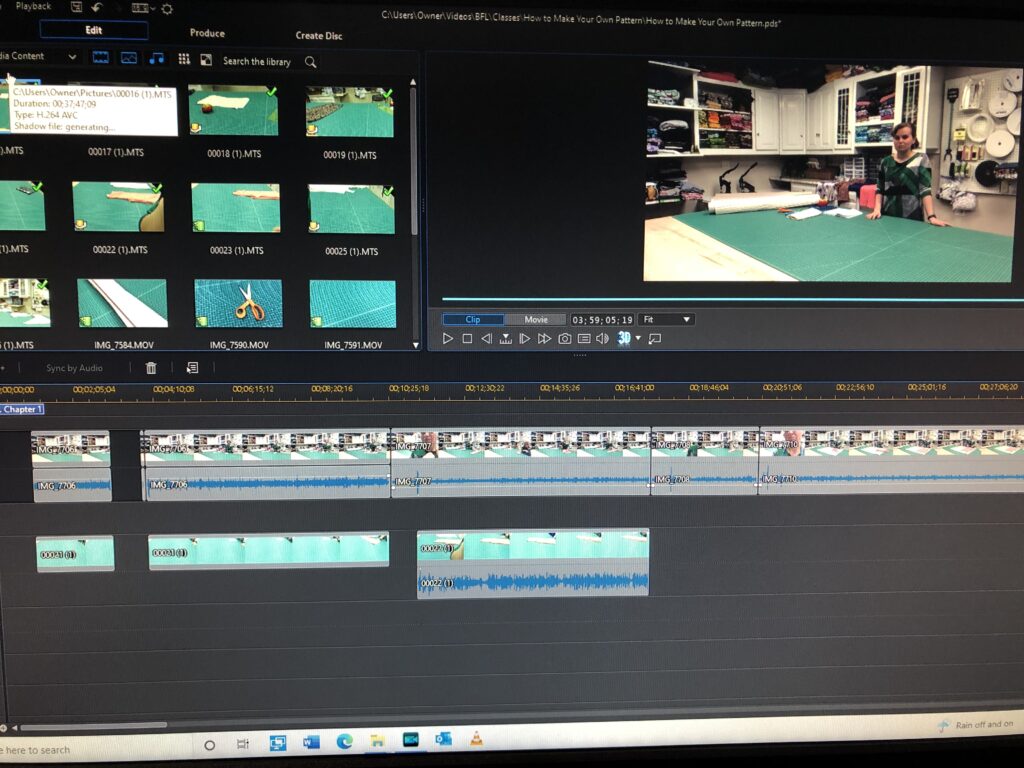Viewport: 1024px width, 768px height.
Task: Click the undock preview window icon
Action: click(655, 339)
